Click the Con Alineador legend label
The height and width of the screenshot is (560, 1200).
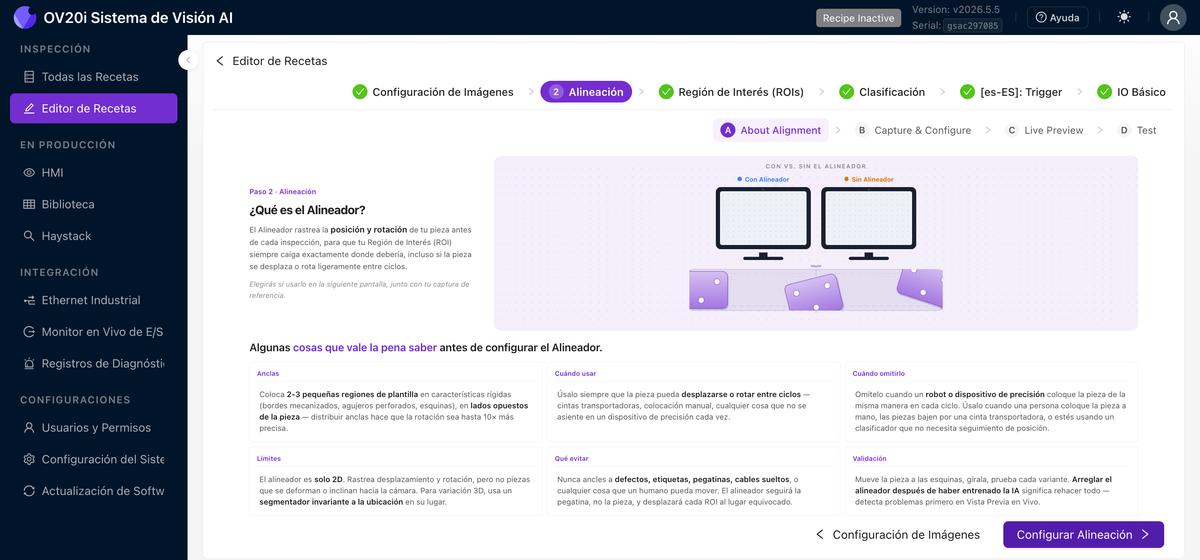pos(762,179)
